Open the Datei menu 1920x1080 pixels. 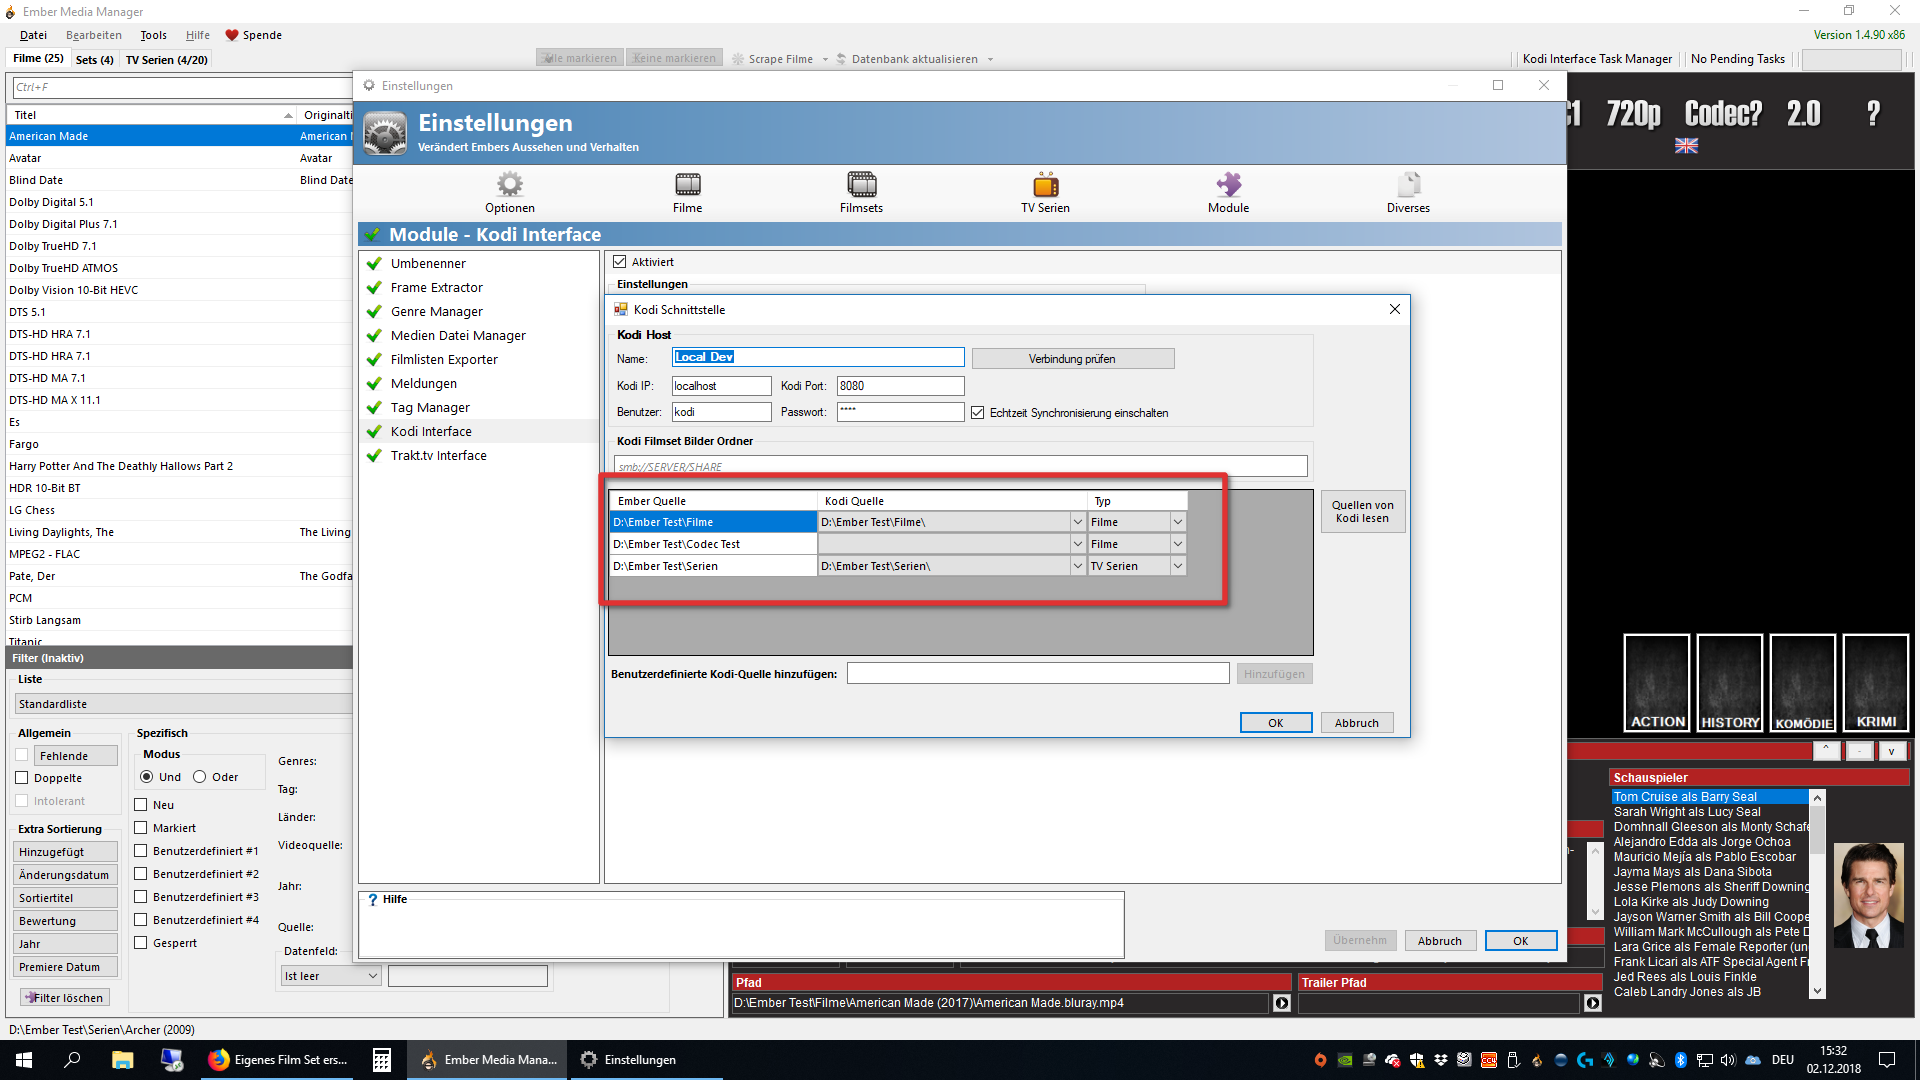coord(33,35)
